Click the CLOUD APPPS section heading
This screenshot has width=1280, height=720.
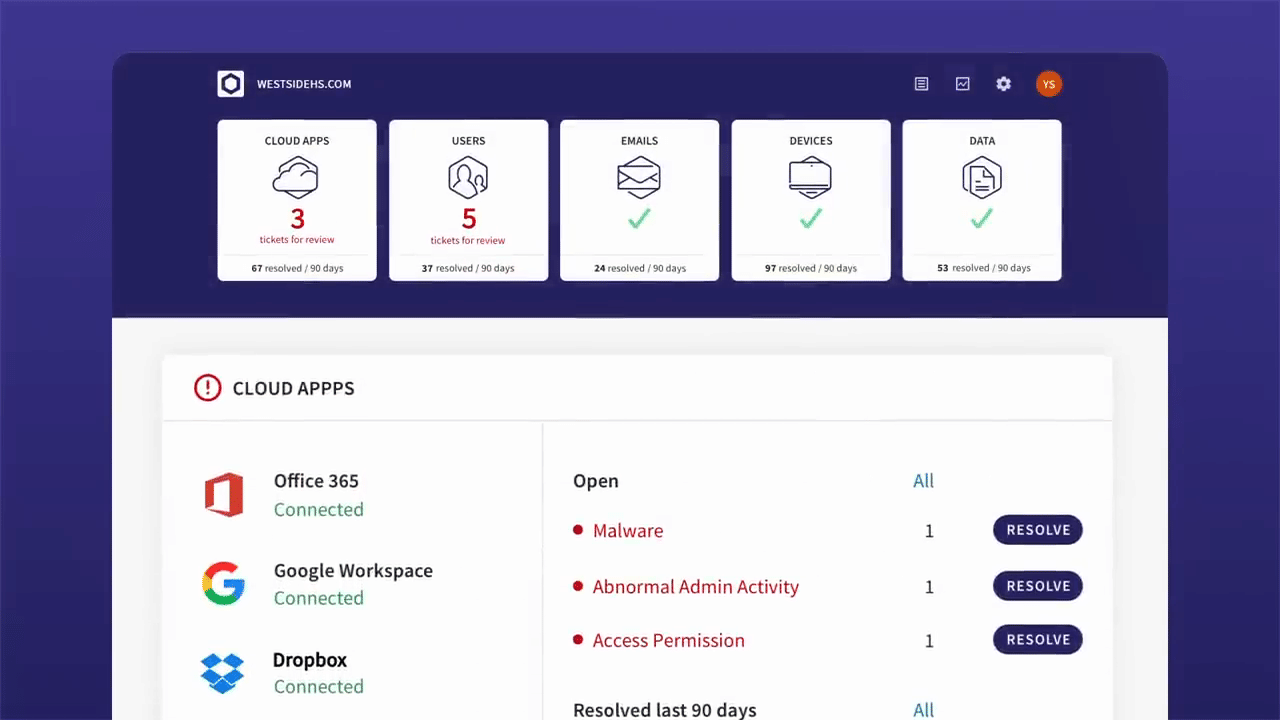(293, 388)
